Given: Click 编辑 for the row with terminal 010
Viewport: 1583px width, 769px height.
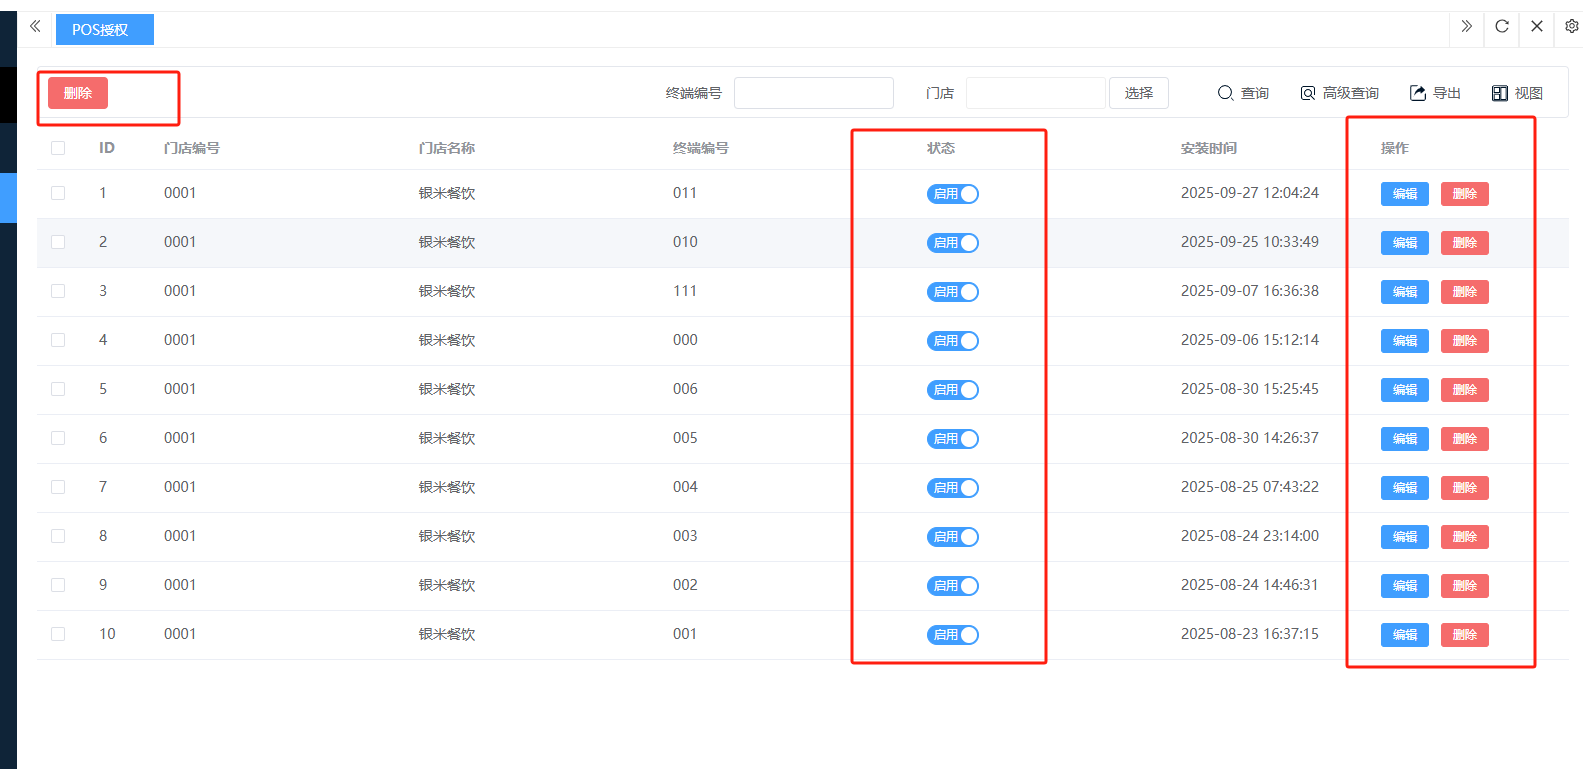Looking at the screenshot, I should pyautogui.click(x=1404, y=243).
